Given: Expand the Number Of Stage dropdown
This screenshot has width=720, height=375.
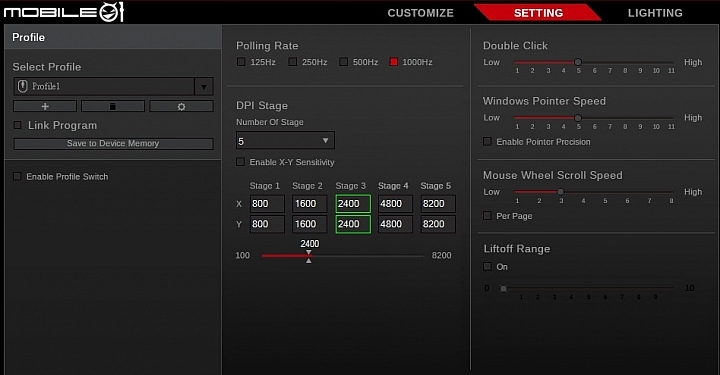Looking at the screenshot, I should (285, 140).
